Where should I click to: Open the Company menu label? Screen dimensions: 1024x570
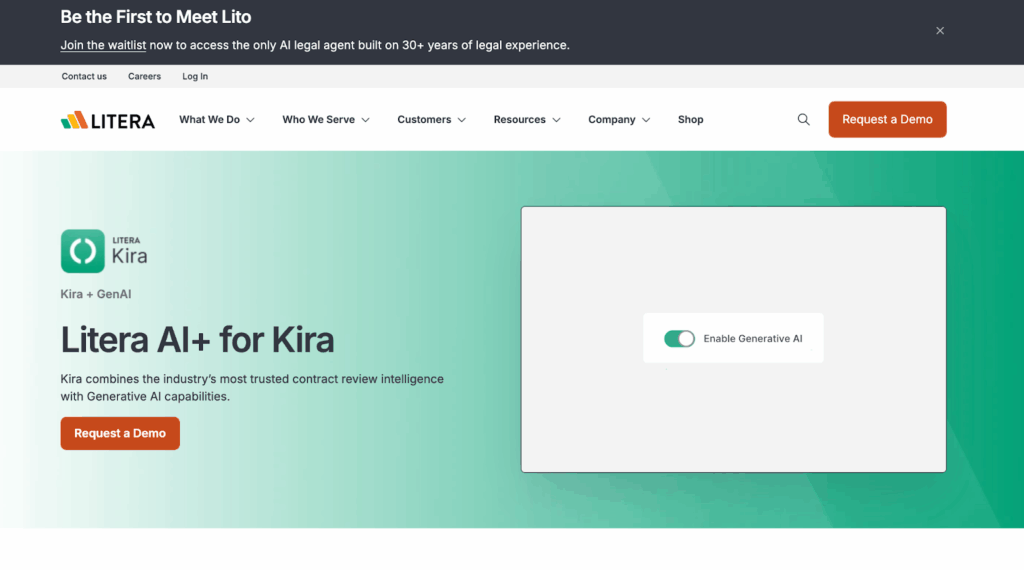[x=612, y=119]
